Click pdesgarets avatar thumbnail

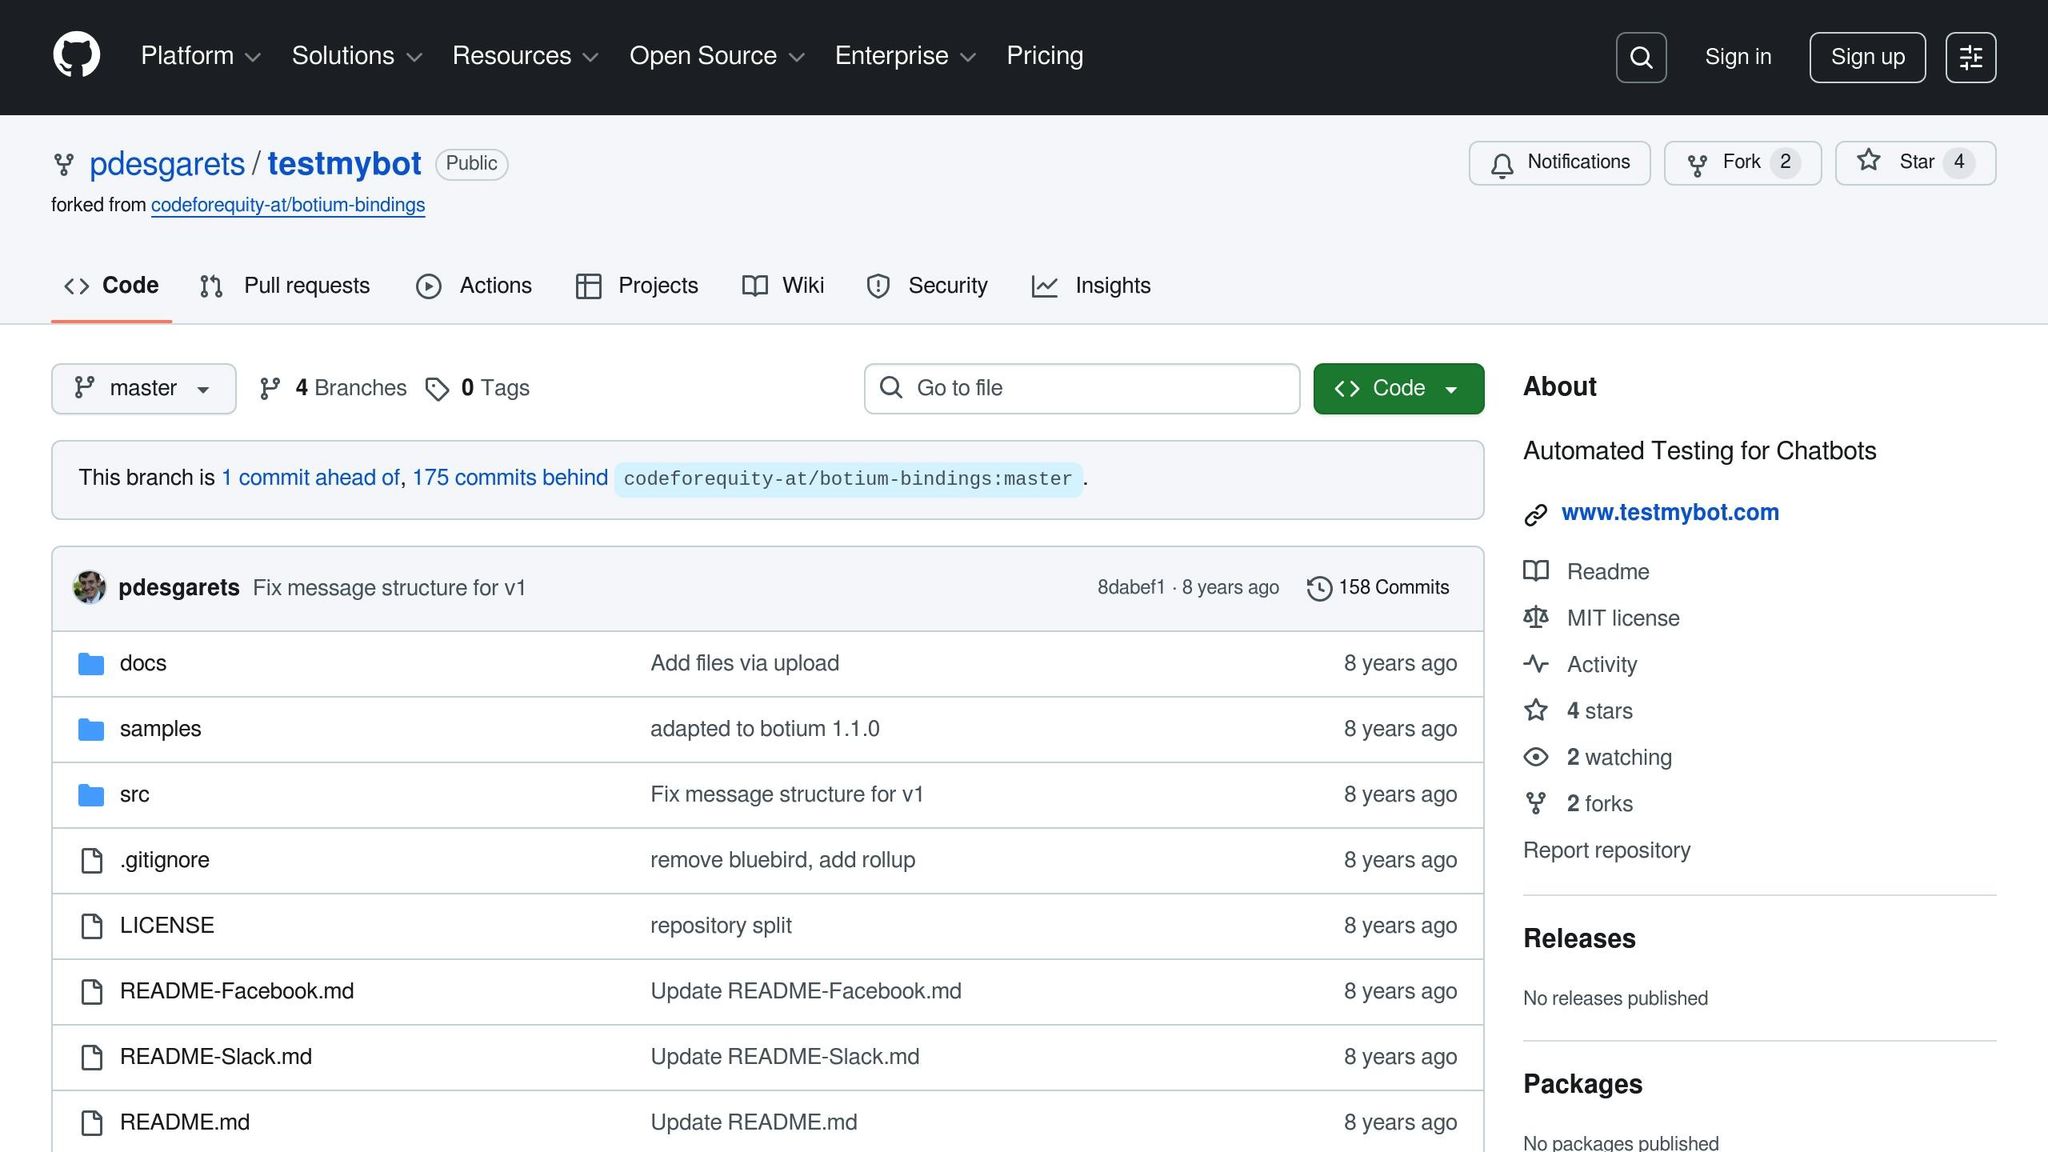click(89, 587)
